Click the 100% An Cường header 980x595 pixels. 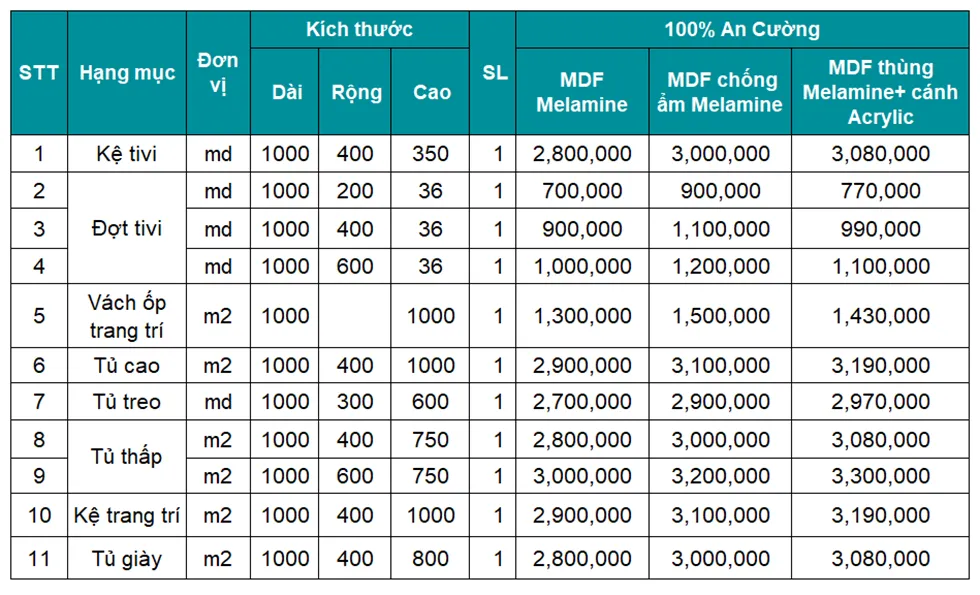click(742, 29)
